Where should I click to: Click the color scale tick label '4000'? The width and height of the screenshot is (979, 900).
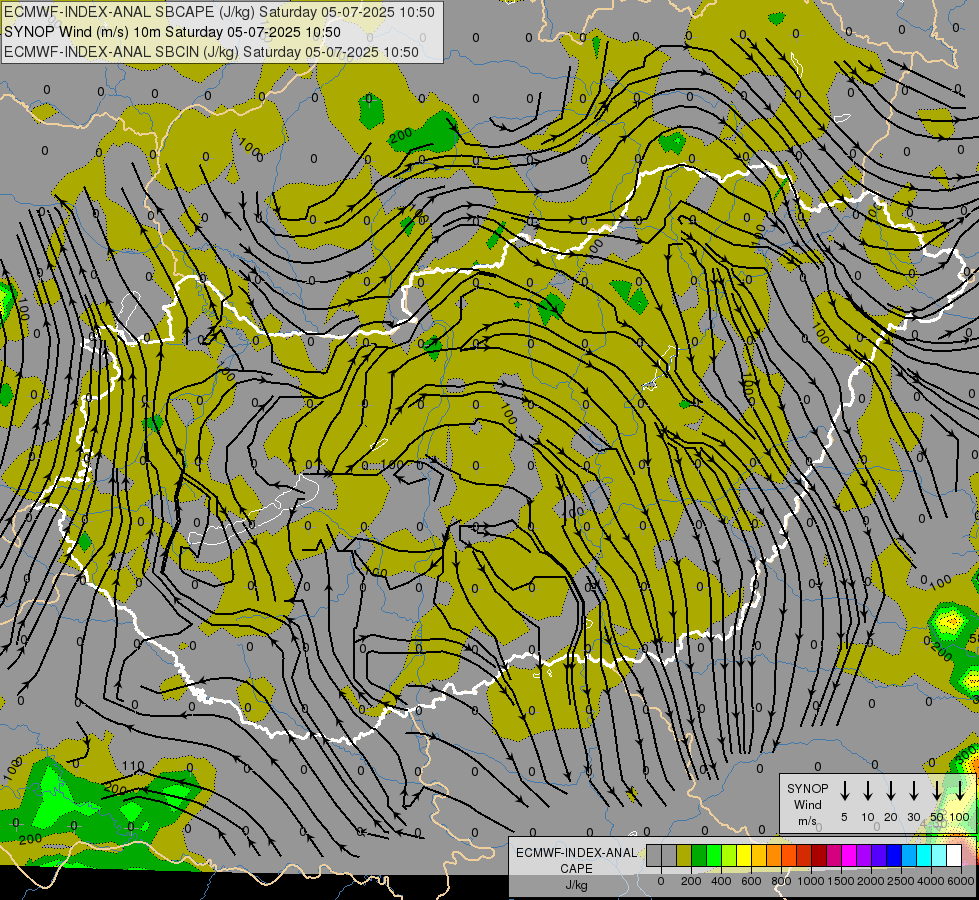[x=930, y=881]
